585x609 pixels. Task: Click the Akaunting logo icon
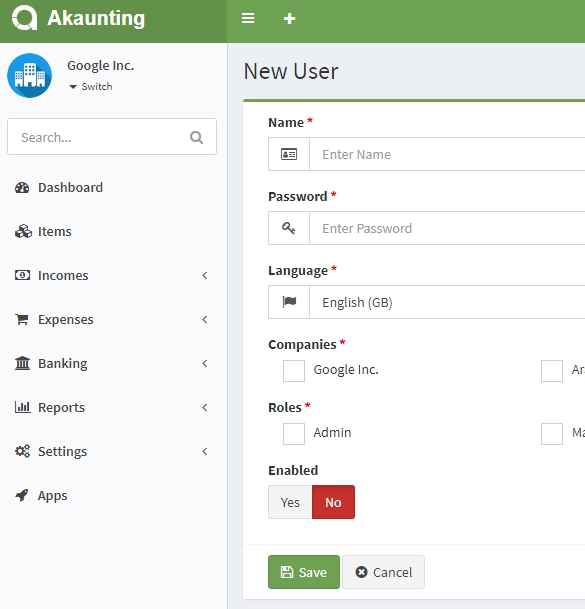click(24, 18)
